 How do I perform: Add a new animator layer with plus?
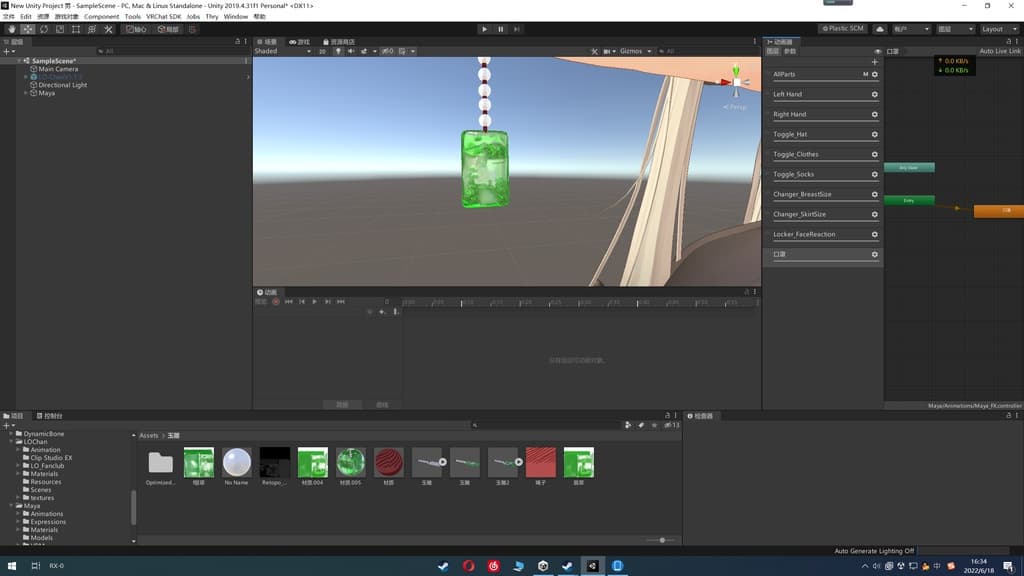pyautogui.click(x=874, y=62)
